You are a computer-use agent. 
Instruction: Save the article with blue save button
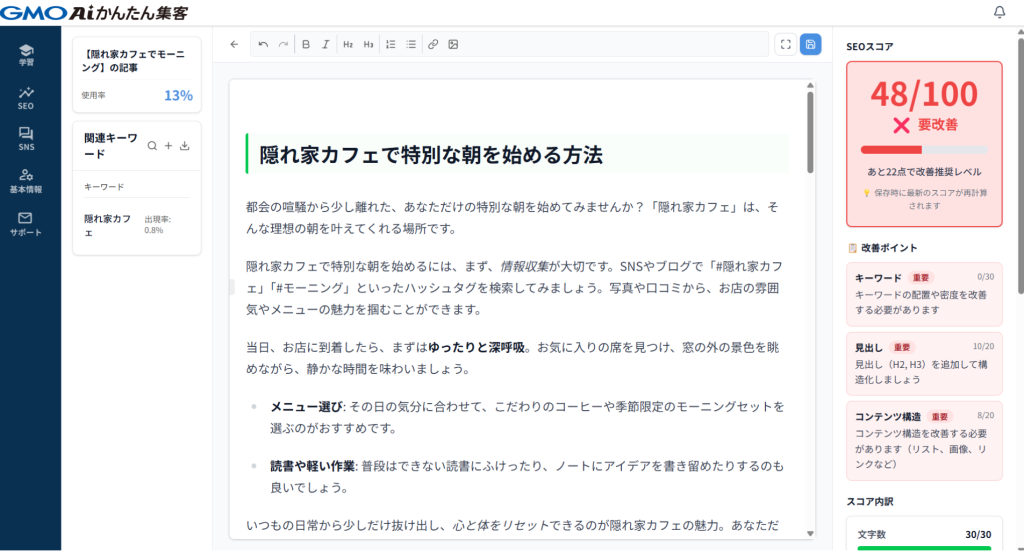[x=810, y=44]
